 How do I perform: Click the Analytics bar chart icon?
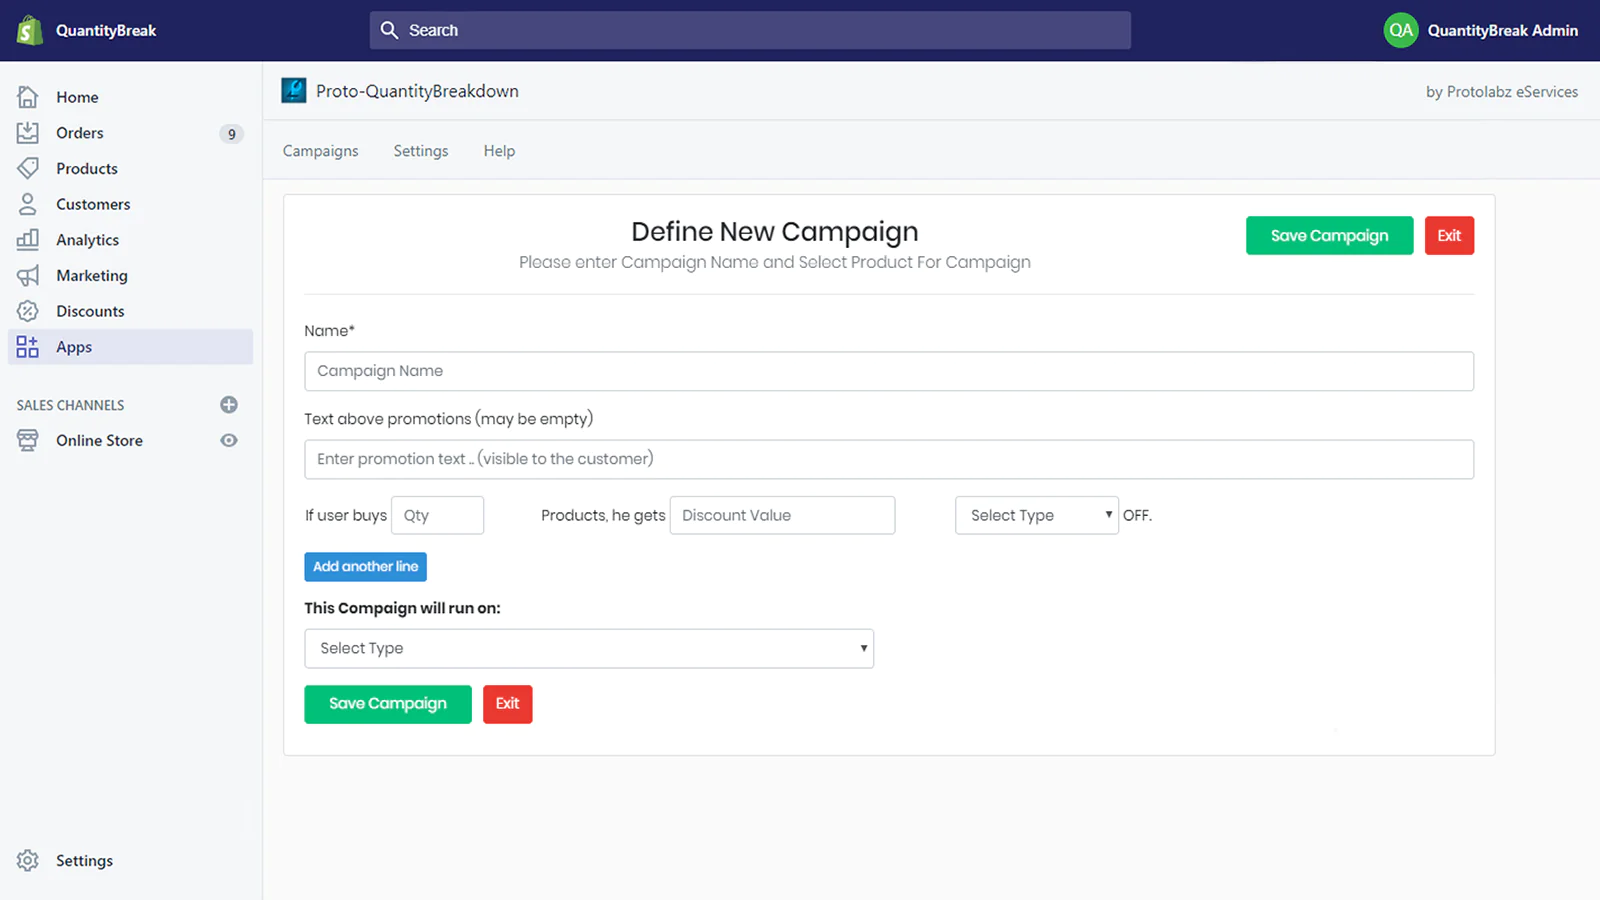[x=28, y=240]
